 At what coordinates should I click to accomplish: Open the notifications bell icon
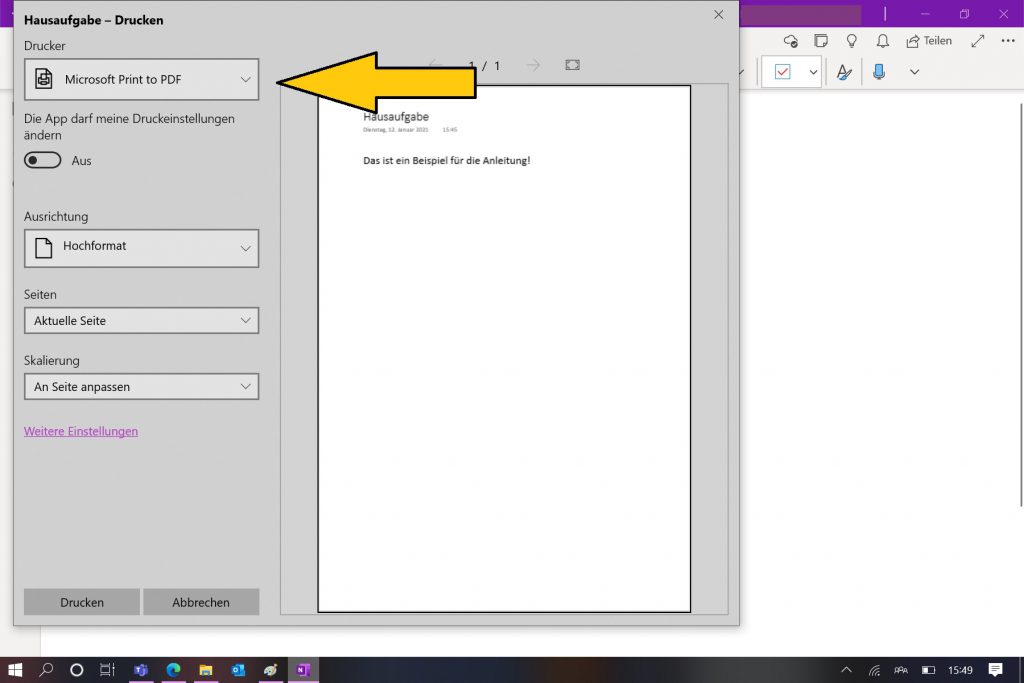[x=882, y=41]
